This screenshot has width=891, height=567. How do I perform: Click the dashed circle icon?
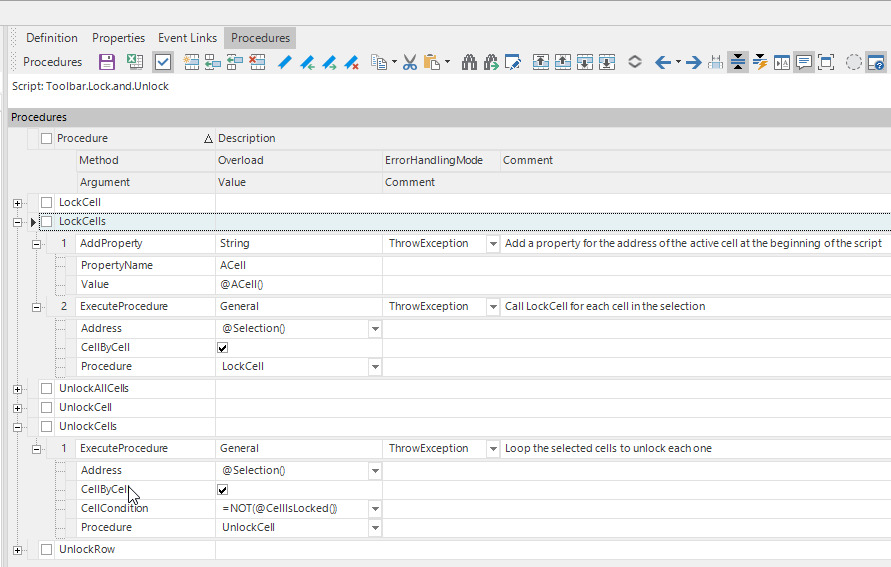853,62
